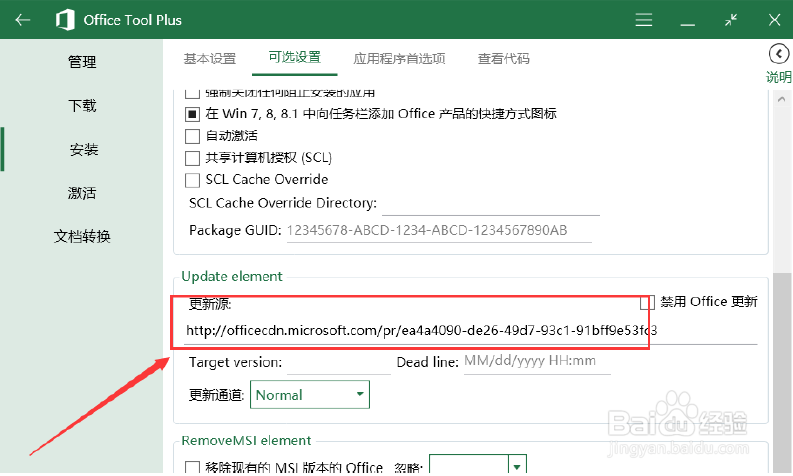Screen dimensions: 793x476
Task: Close the Office Tool Plus window
Action: click(774, 20)
